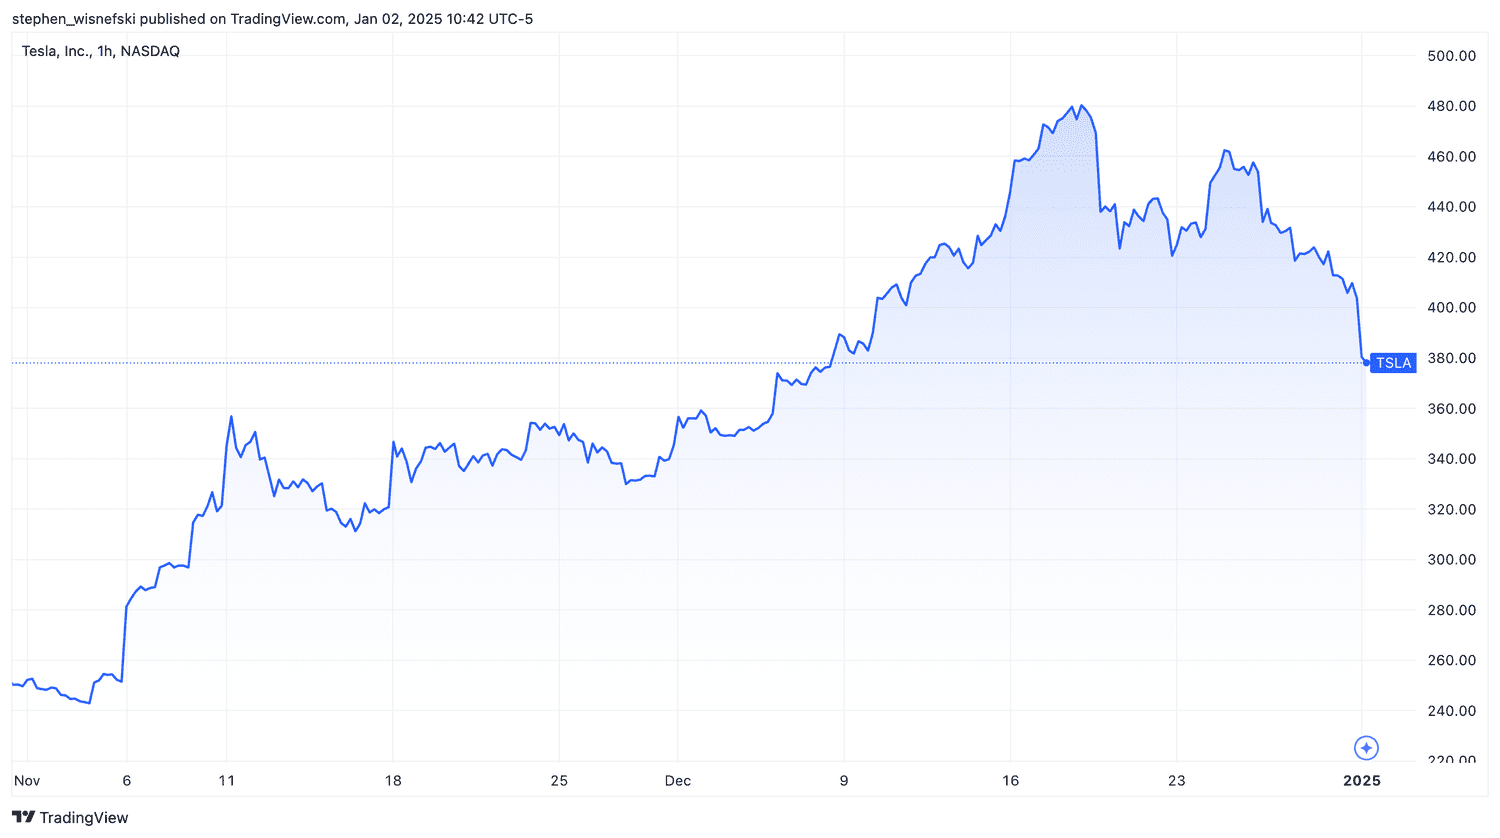Click the 320.00 price axis label

[1451, 509]
